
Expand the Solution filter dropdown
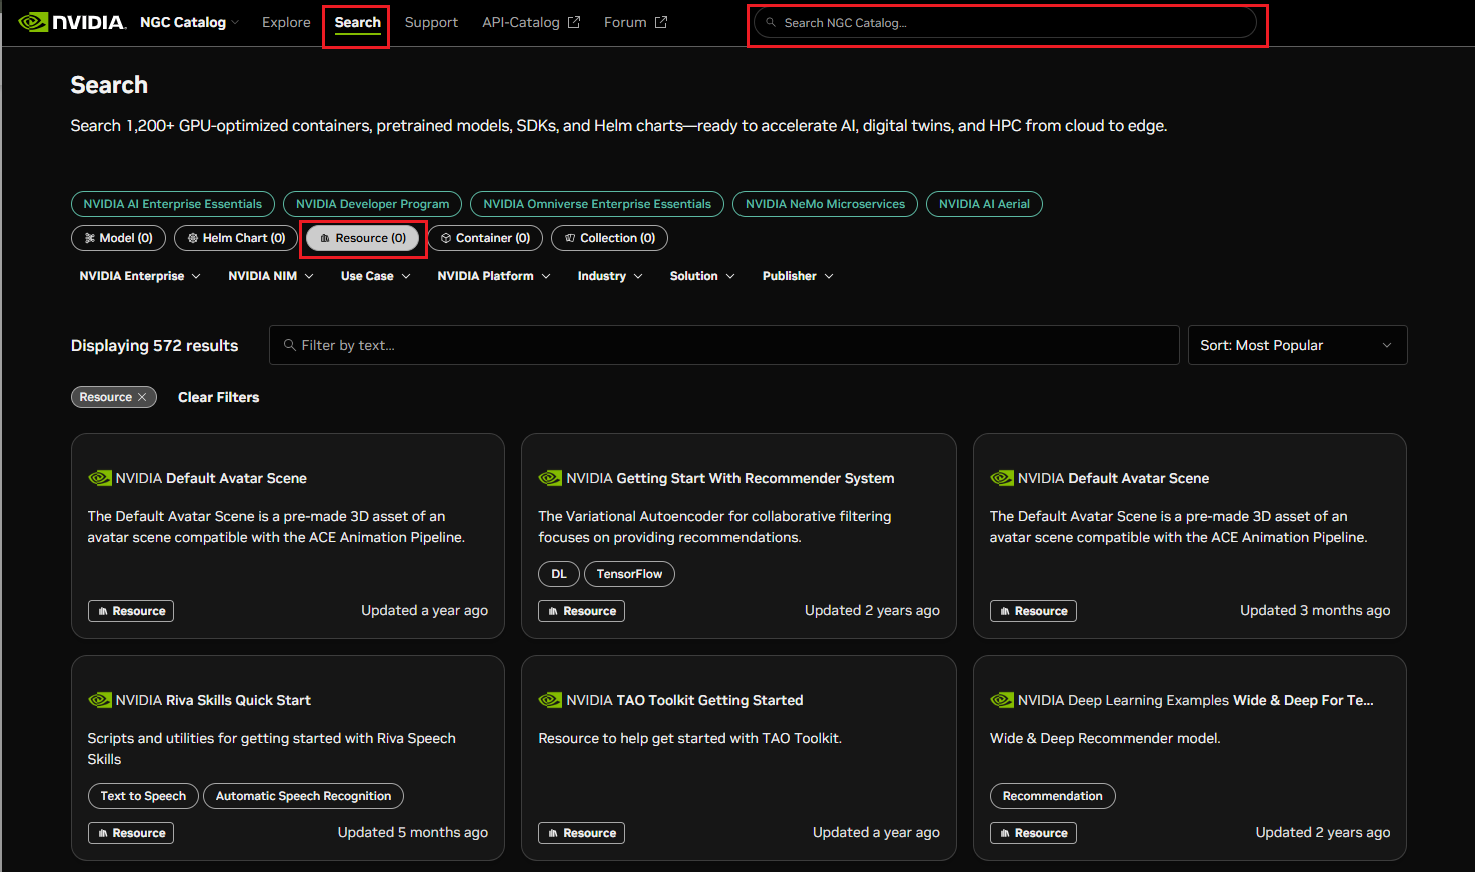tap(702, 276)
